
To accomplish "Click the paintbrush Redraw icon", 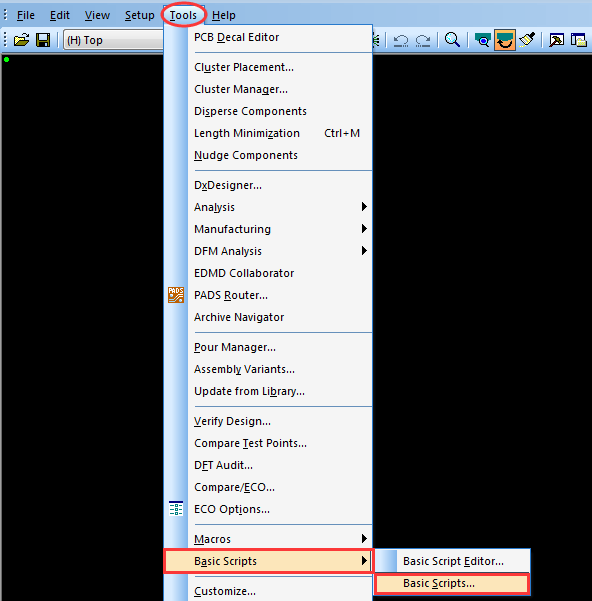I will pos(527,40).
